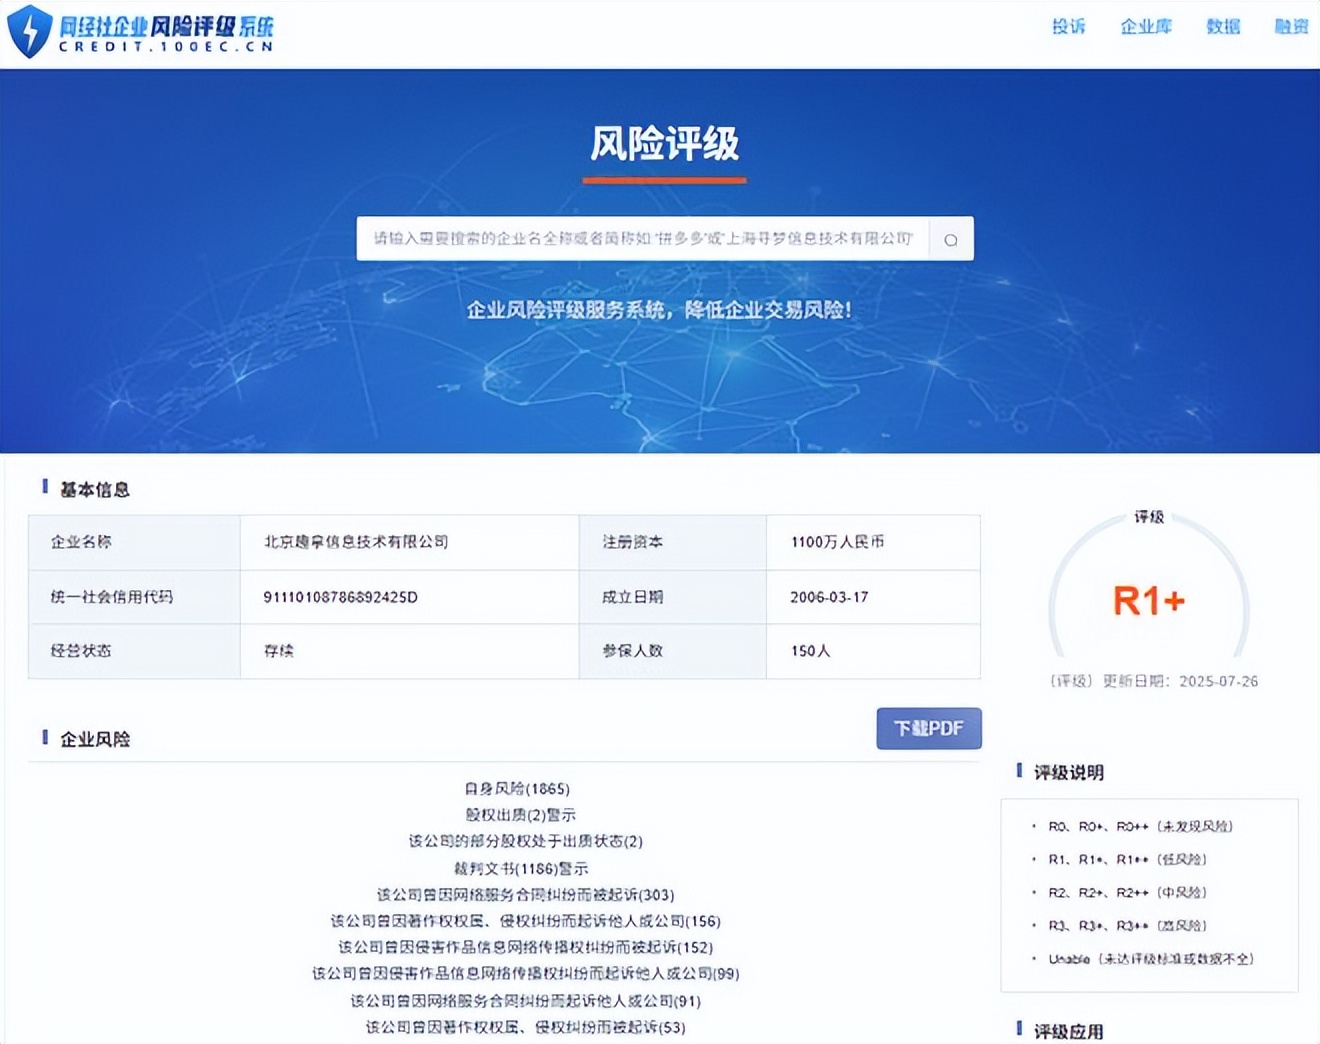Image resolution: width=1320 pixels, height=1044 pixels.
Task: Click the 参保人数 label cell
Action: click(x=673, y=651)
